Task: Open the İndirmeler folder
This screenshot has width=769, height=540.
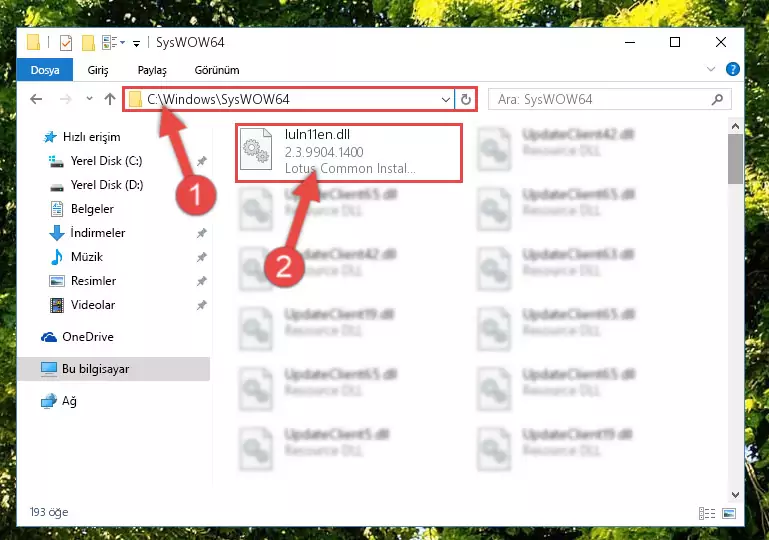Action: [98, 233]
